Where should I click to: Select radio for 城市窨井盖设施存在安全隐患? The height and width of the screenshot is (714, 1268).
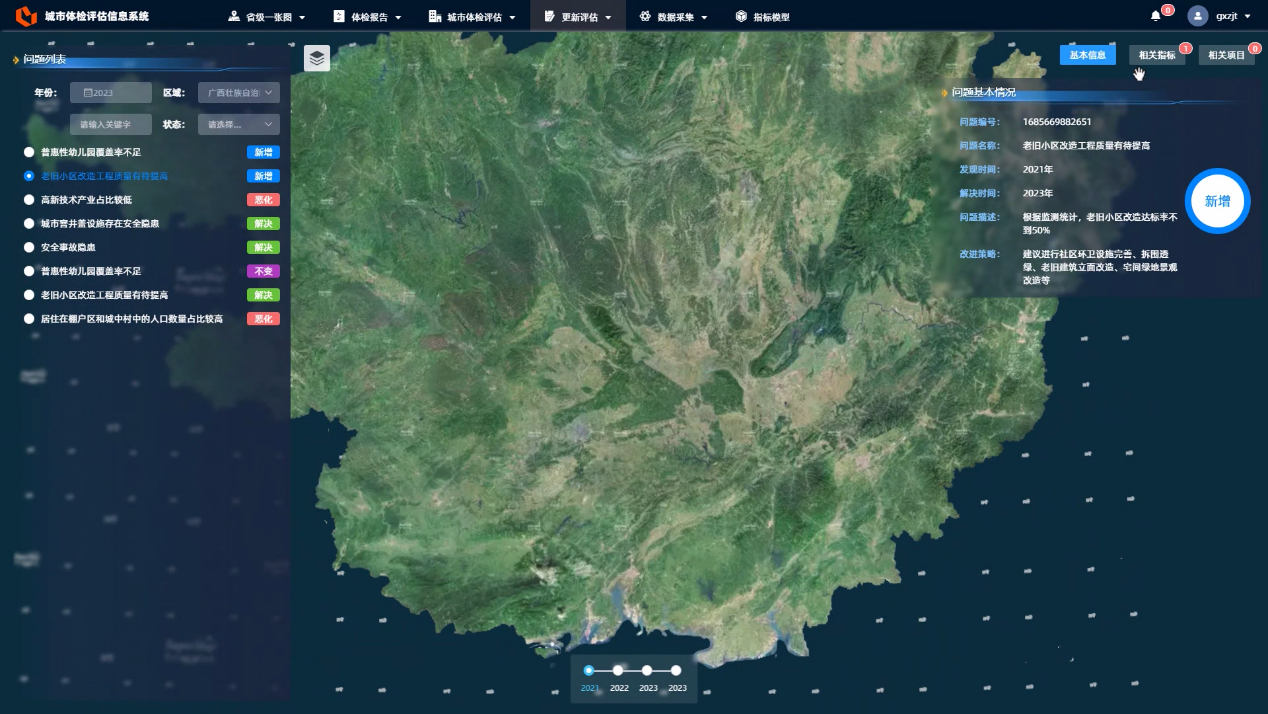[29, 224]
